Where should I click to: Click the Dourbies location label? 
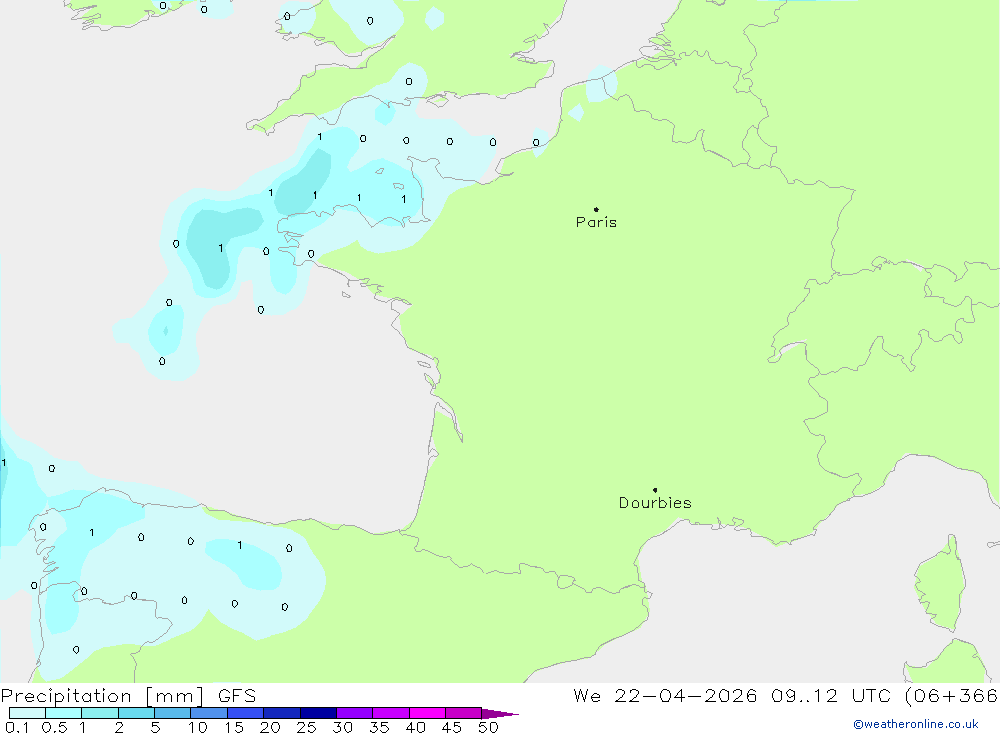tap(655, 503)
